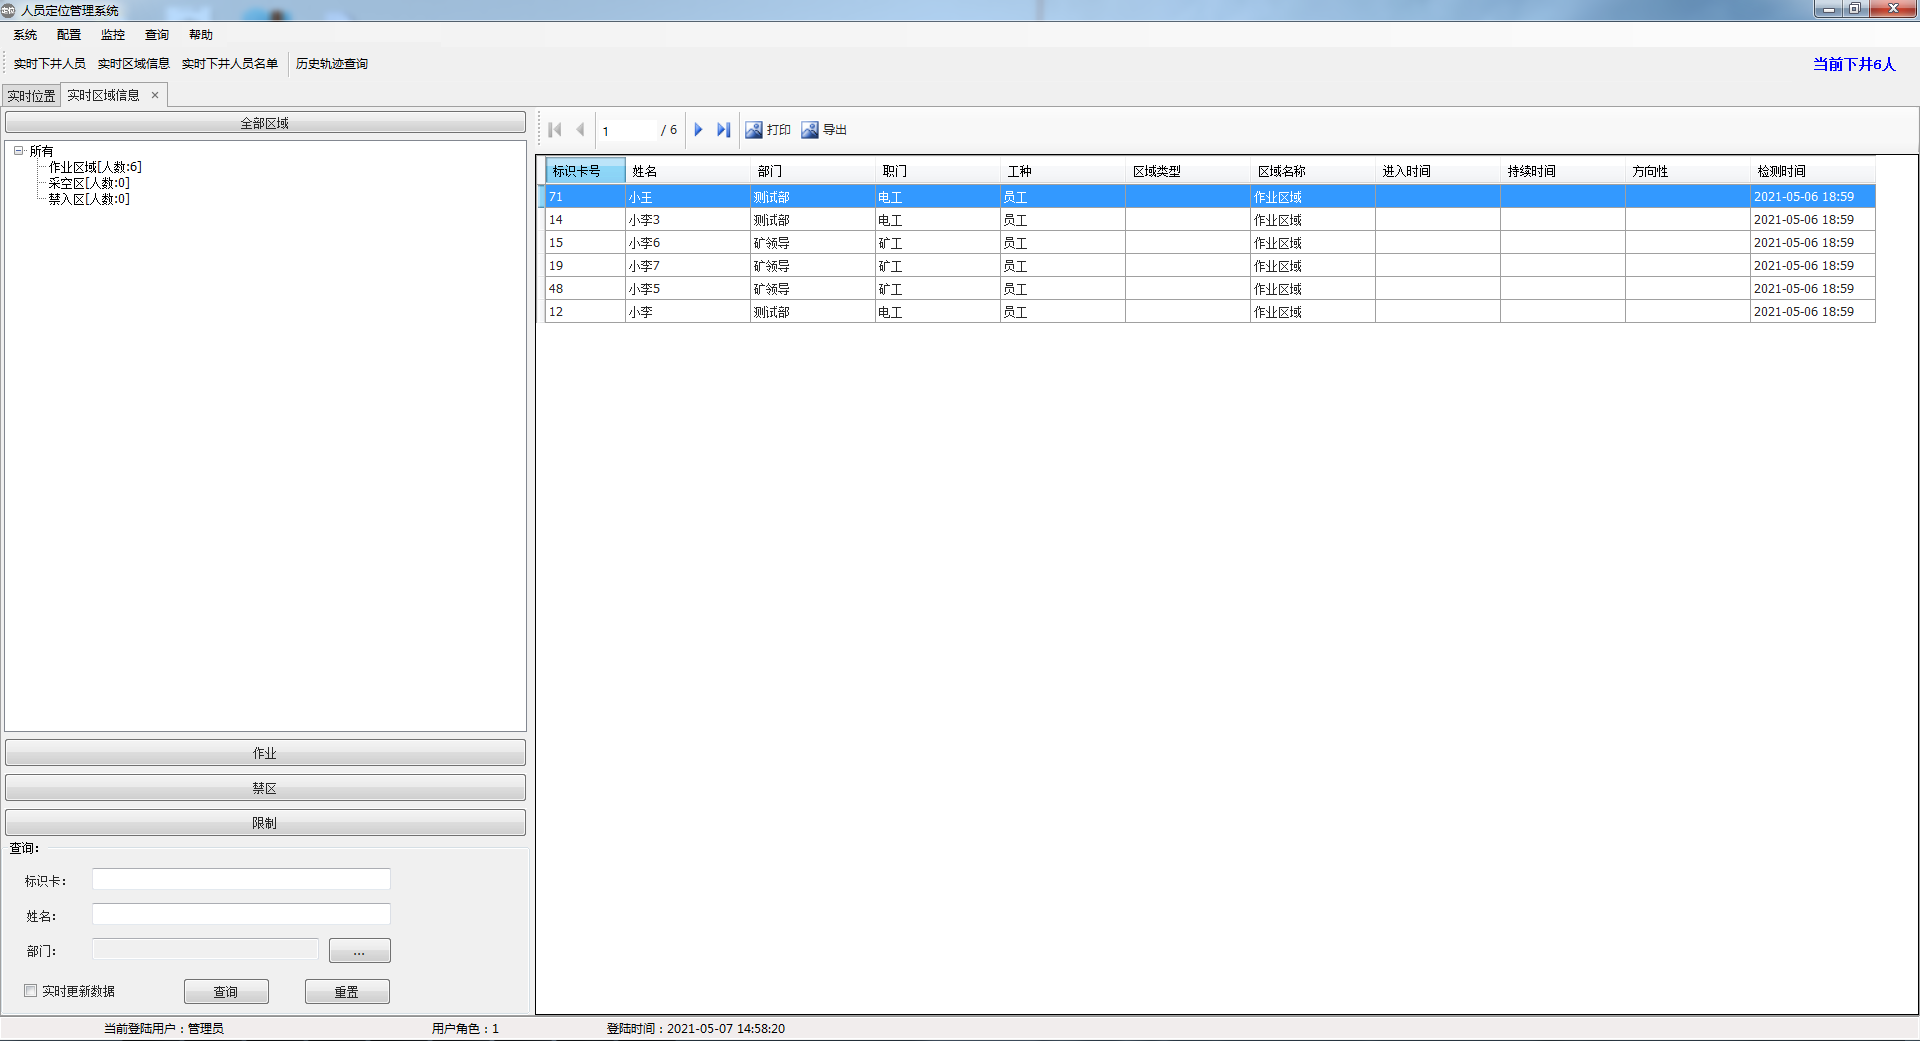The height and width of the screenshot is (1041, 1920).
Task: Select 作业区域[人数:6] tree item
Action: (x=95, y=167)
